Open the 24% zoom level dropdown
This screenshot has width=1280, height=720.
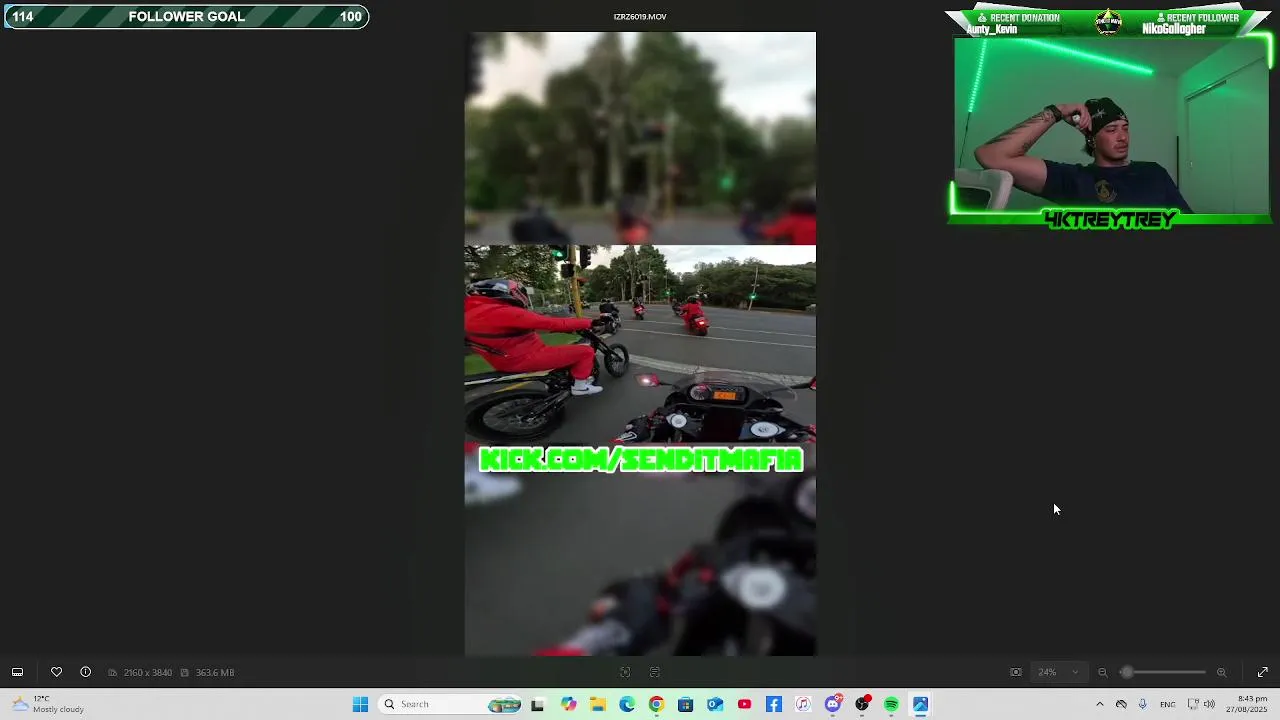click(x=1058, y=672)
